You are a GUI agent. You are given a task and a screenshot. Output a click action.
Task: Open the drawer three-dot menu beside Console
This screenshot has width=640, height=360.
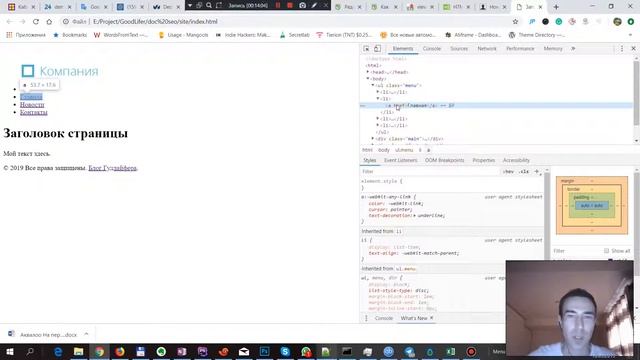pos(366,318)
